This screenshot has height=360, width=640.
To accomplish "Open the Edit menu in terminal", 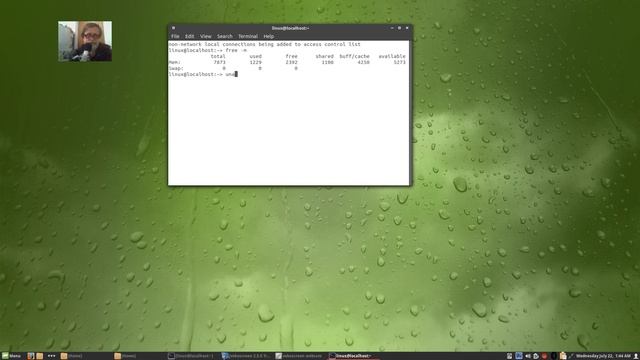I will [189, 36].
